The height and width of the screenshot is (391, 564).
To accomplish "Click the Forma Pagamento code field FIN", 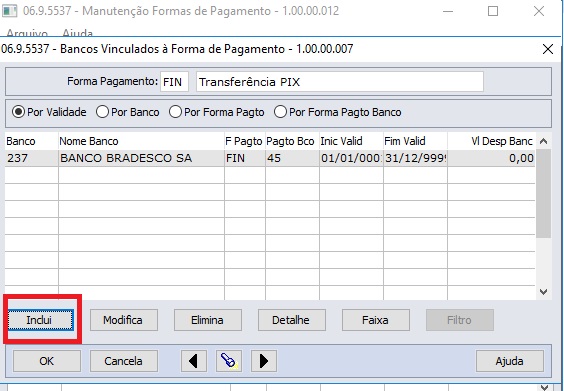I will (174, 82).
